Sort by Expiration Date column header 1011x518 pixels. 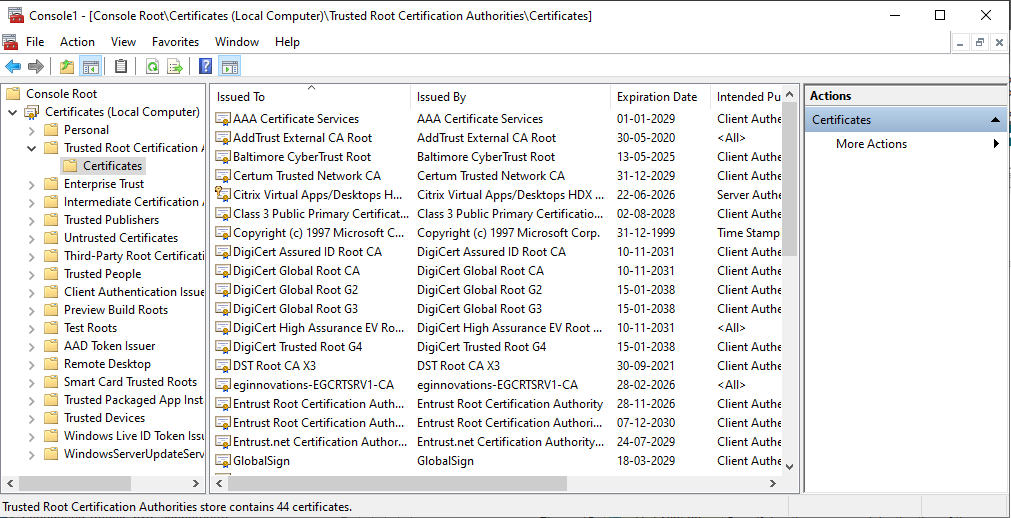[660, 97]
